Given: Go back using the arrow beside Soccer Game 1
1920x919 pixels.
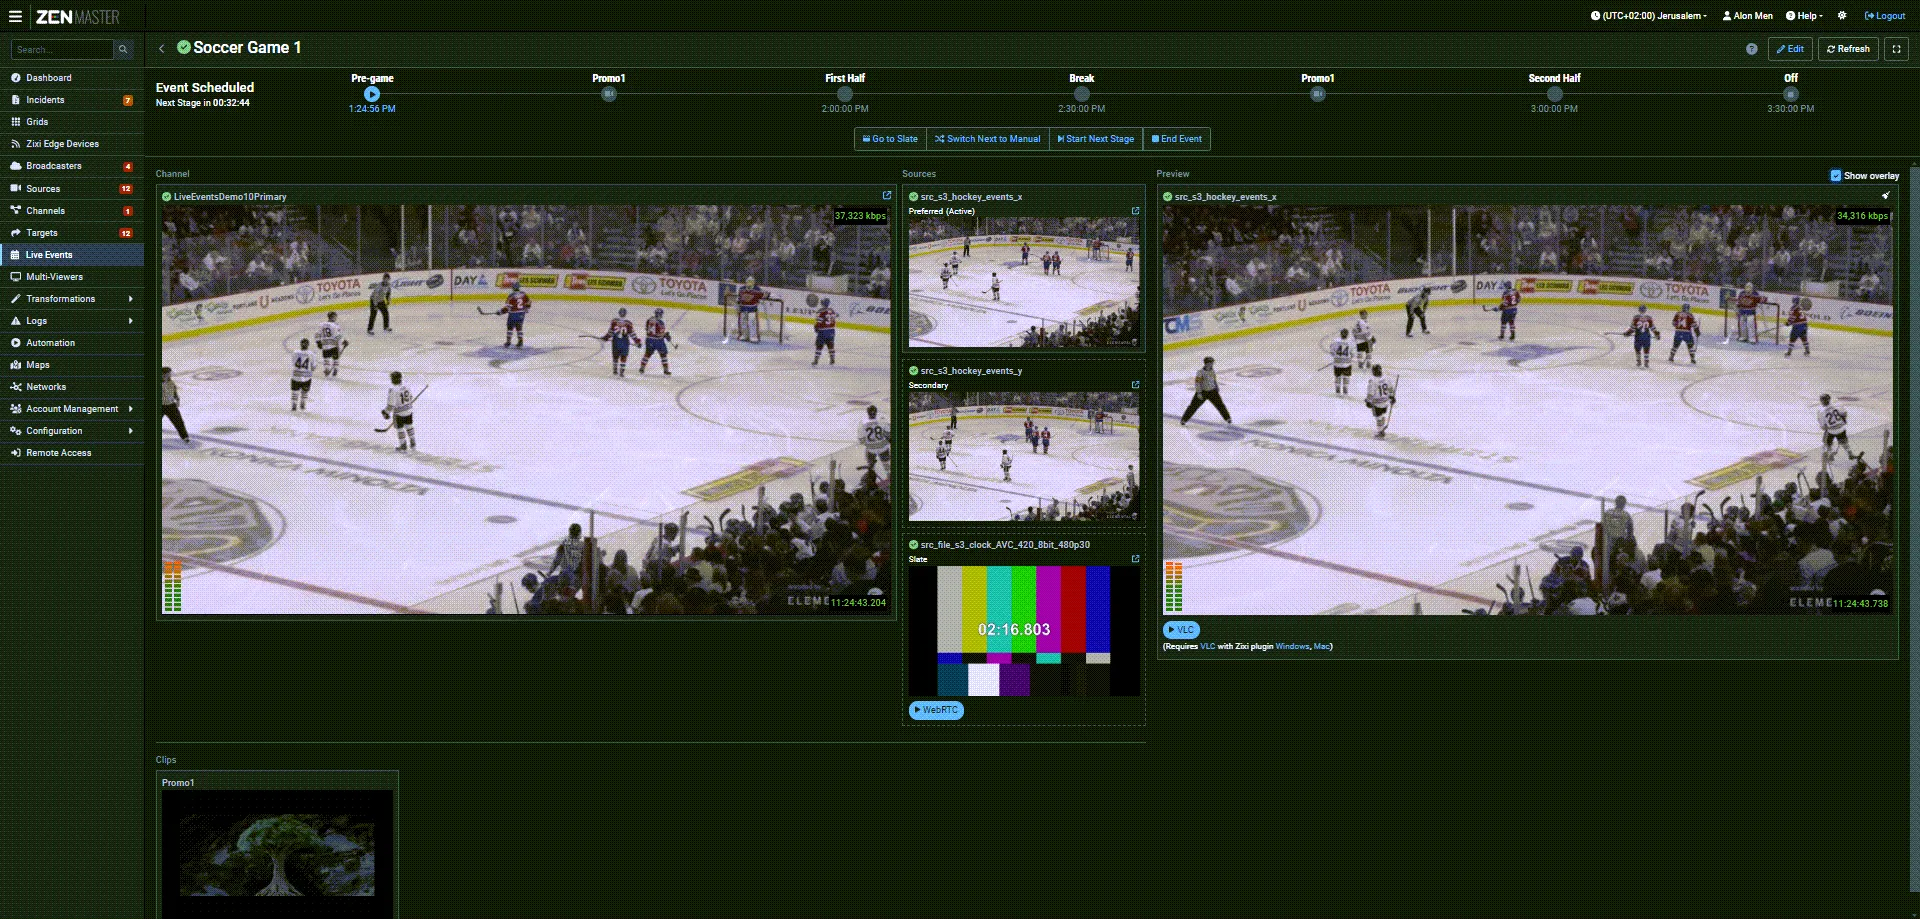Looking at the screenshot, I should pos(162,48).
